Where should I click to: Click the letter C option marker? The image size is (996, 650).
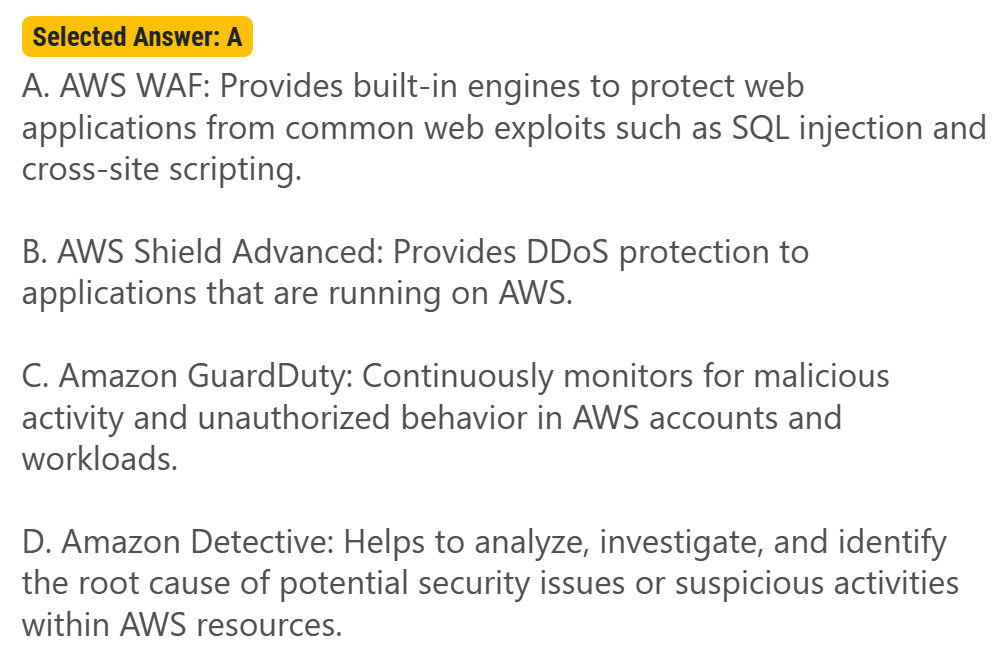(35, 376)
